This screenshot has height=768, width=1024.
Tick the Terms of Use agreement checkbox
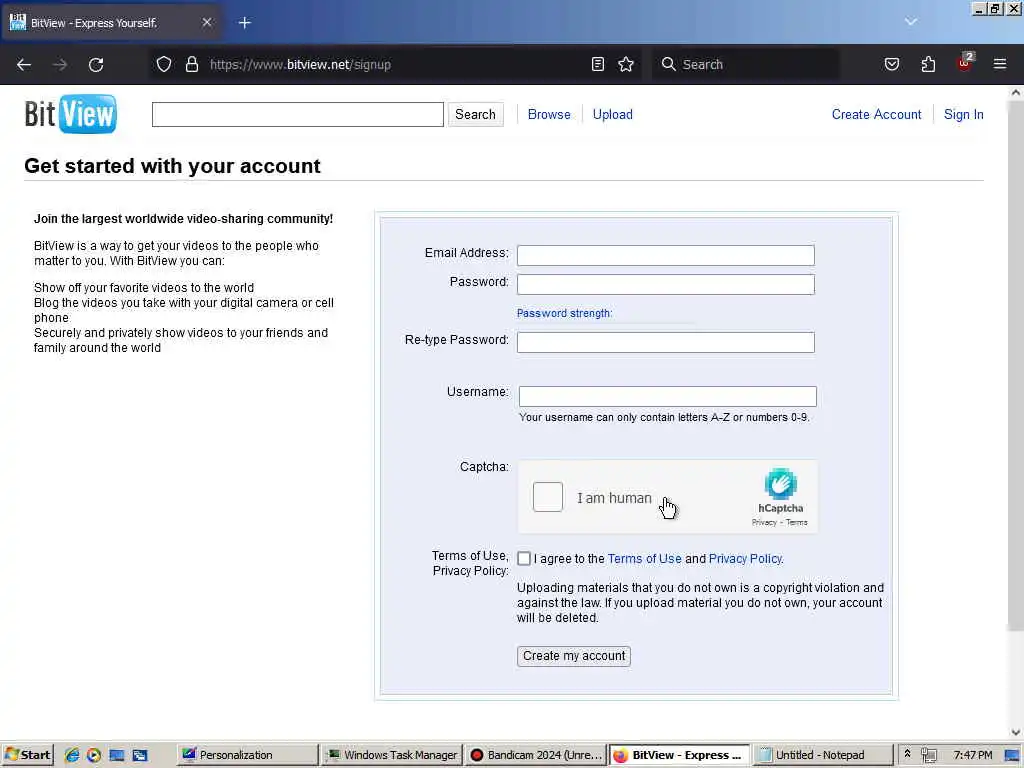(x=524, y=558)
